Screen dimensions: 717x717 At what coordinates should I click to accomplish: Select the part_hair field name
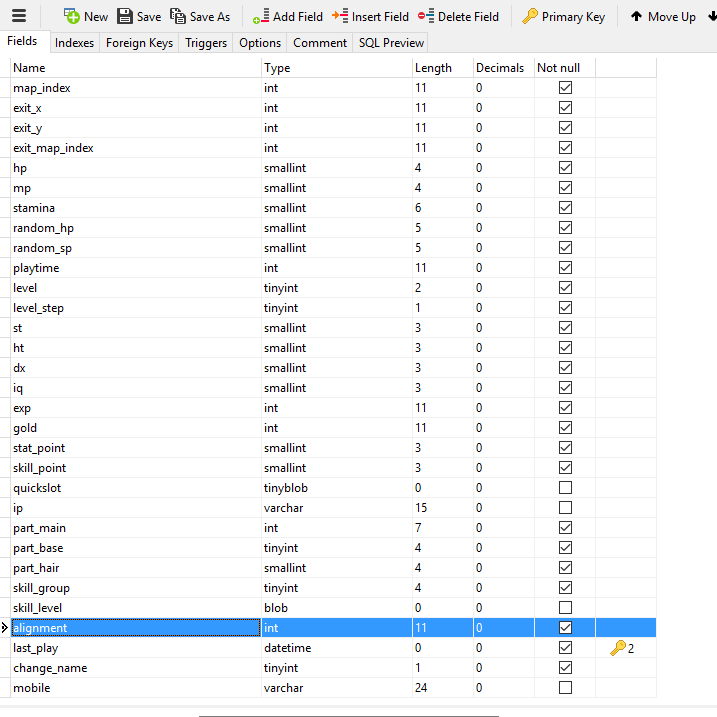(x=36, y=568)
